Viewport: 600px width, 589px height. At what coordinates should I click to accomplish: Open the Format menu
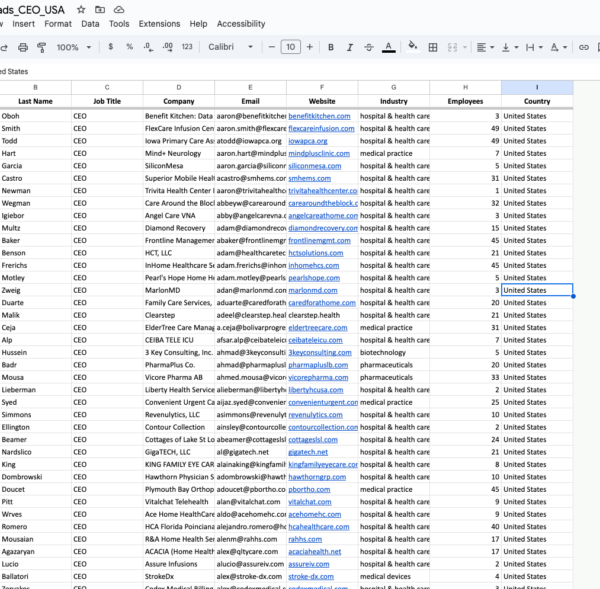click(x=58, y=24)
